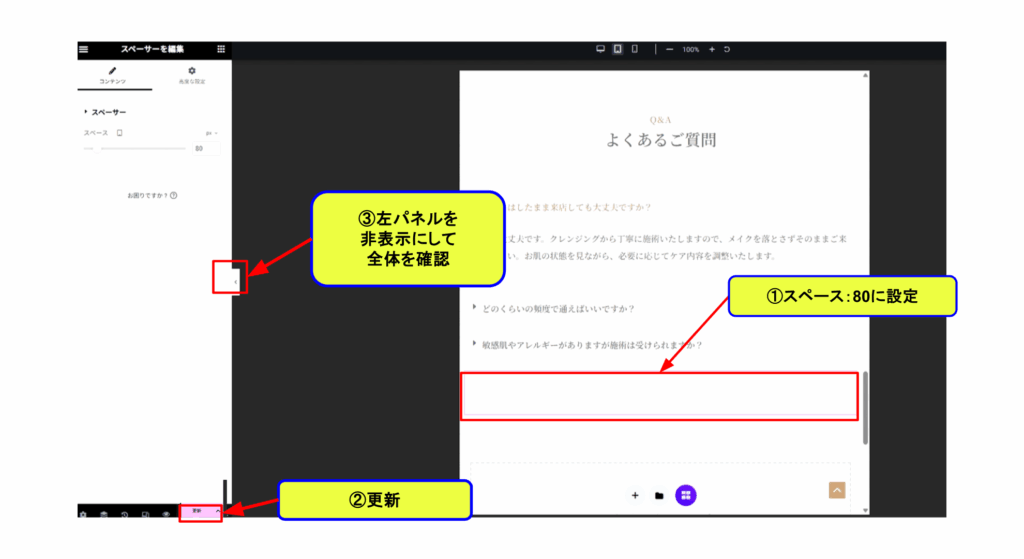Image resolution: width=1024 pixels, height=559 pixels.
Task: Focus the space value field showing 80
Action: tap(206, 149)
